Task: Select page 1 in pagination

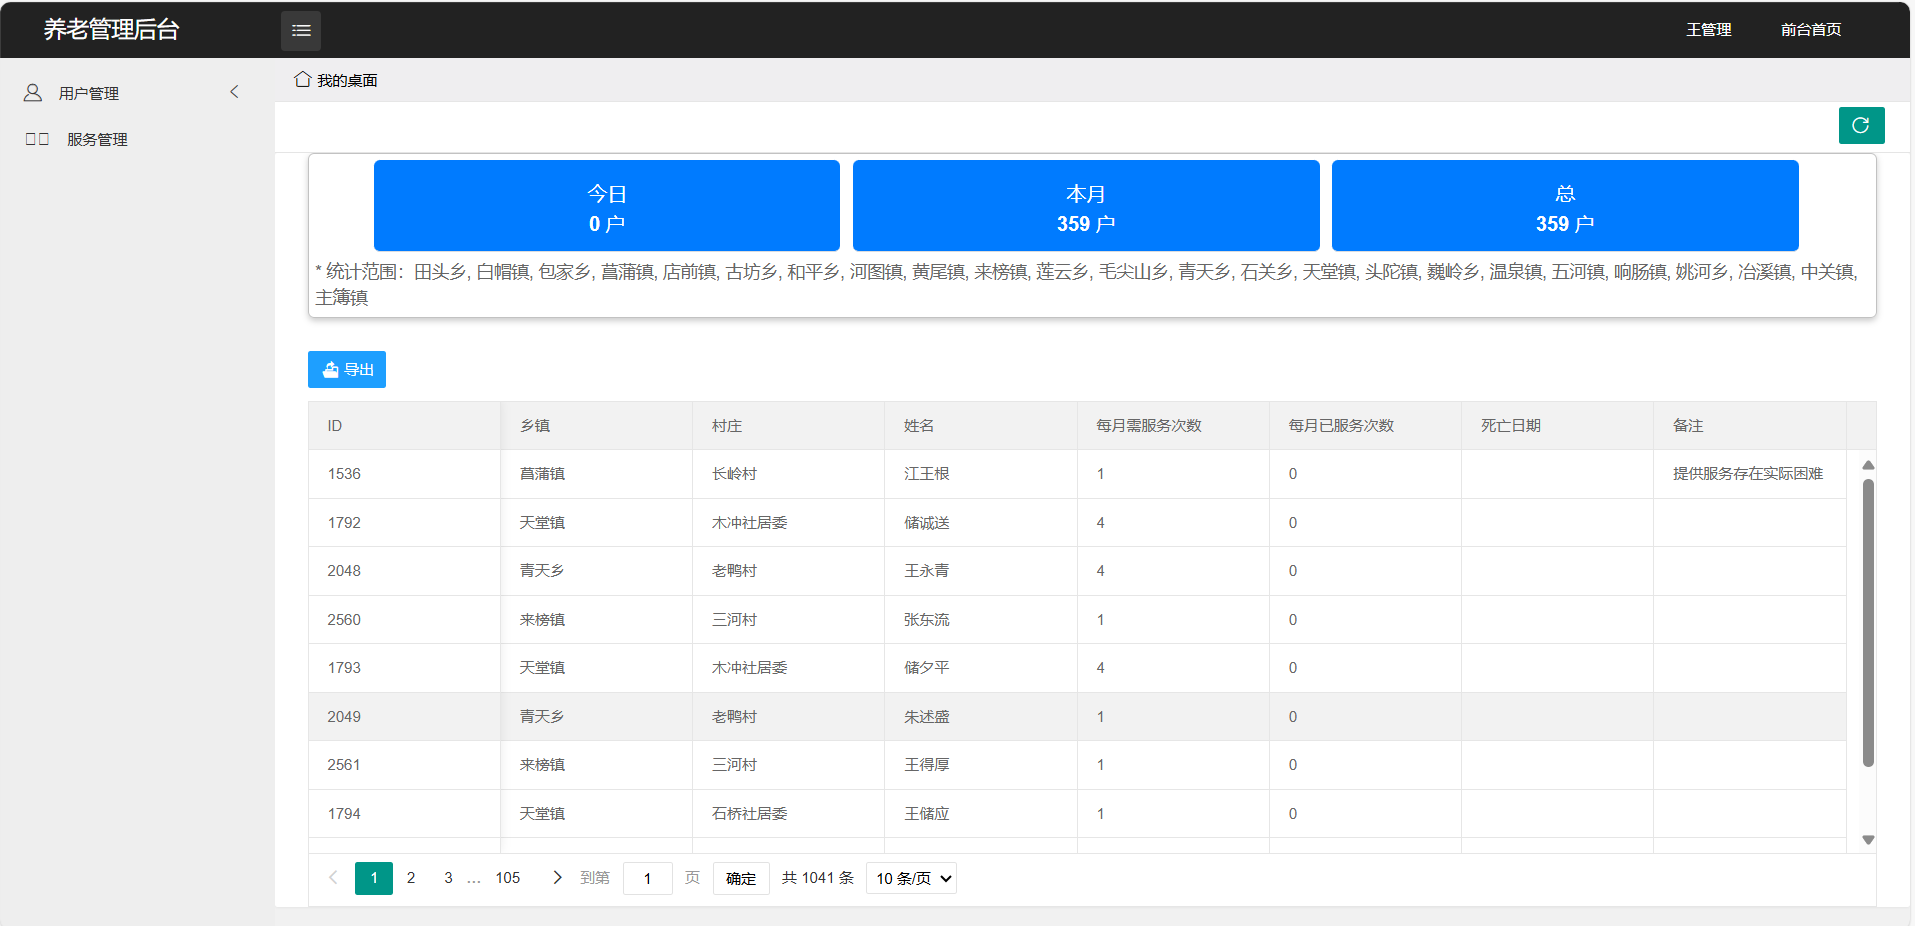Action: click(374, 878)
